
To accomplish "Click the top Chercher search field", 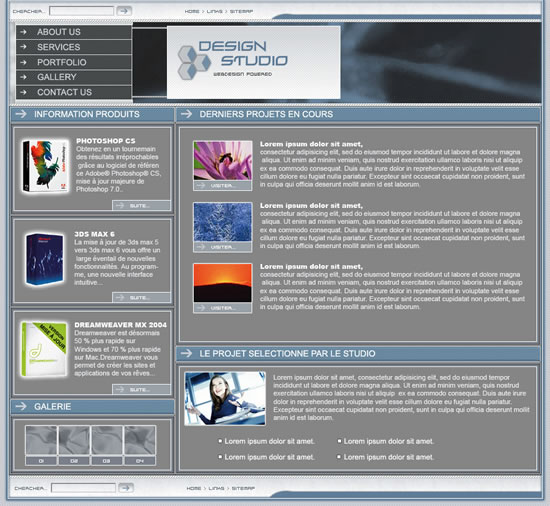I will point(81,11).
